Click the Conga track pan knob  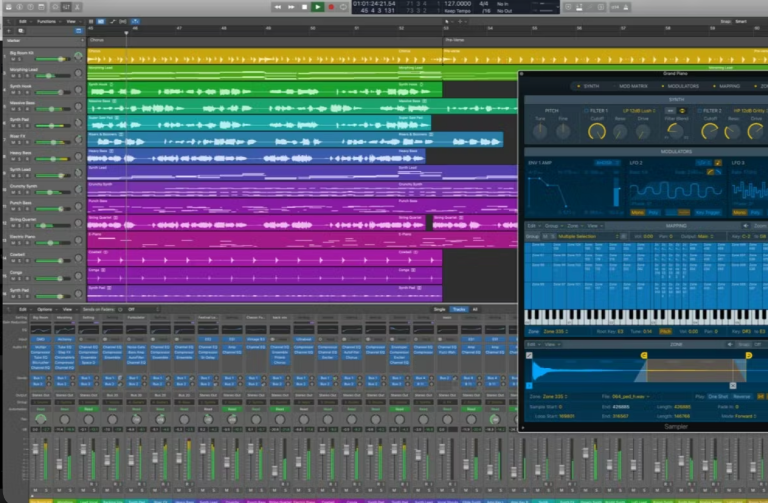point(78,277)
